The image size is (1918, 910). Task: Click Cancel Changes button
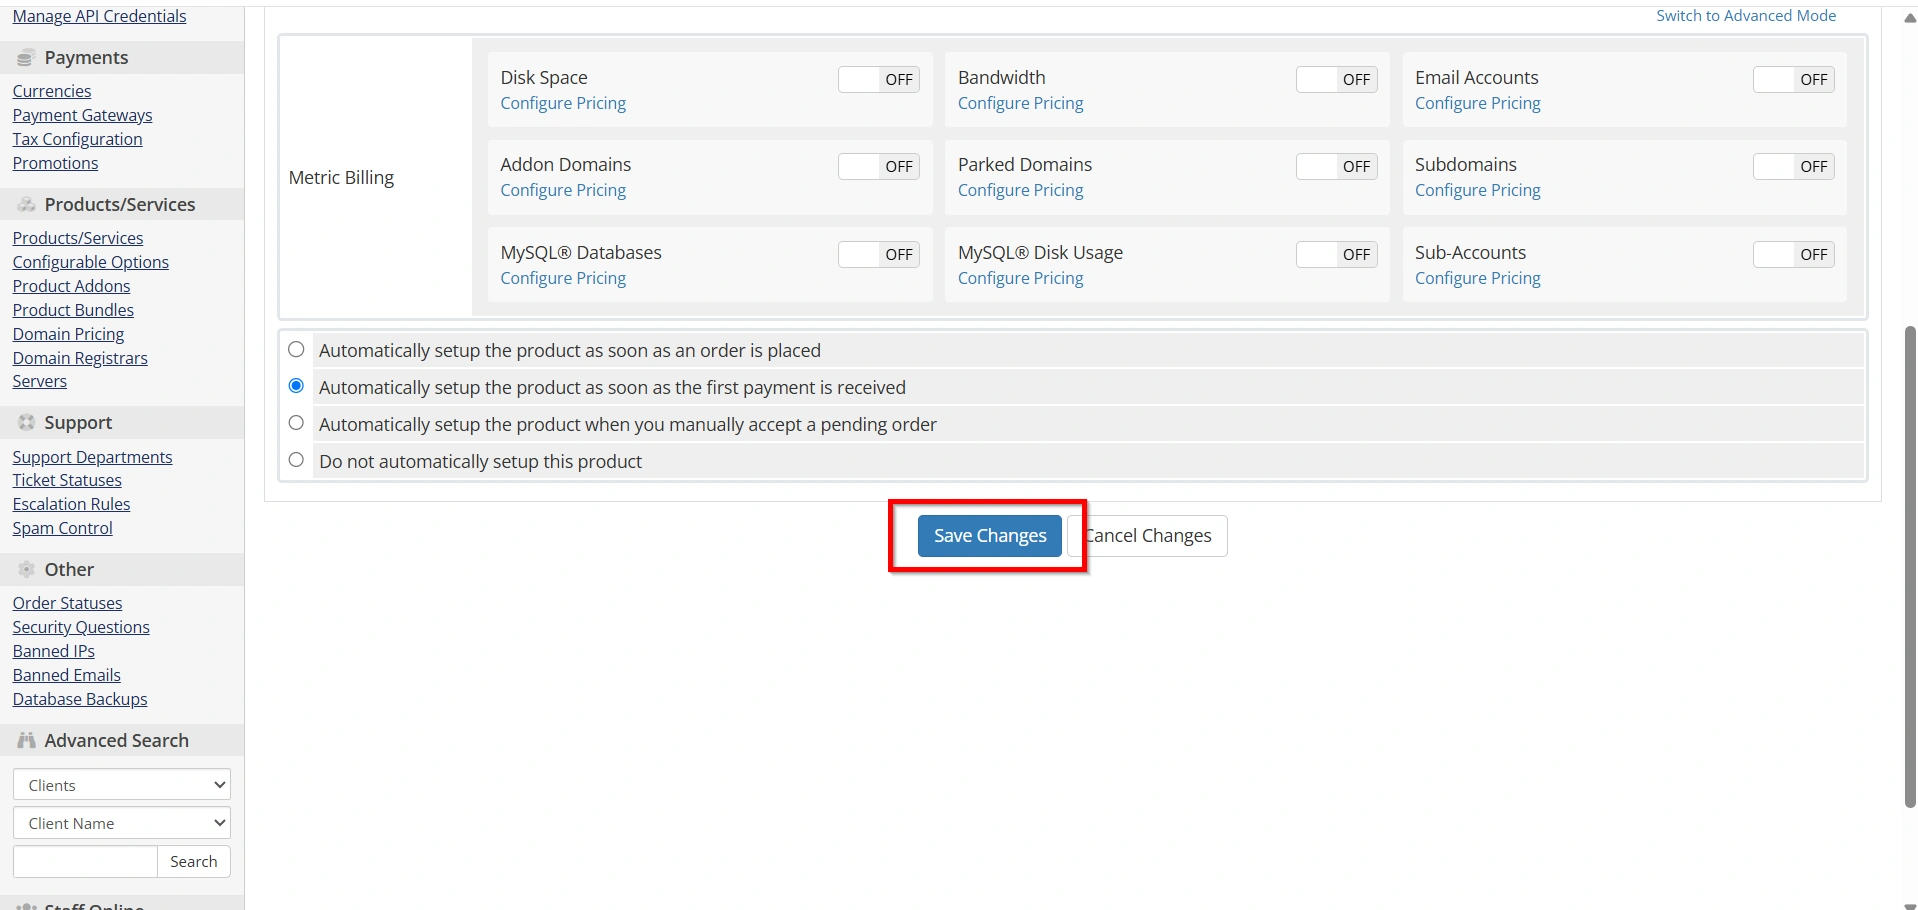click(1148, 536)
